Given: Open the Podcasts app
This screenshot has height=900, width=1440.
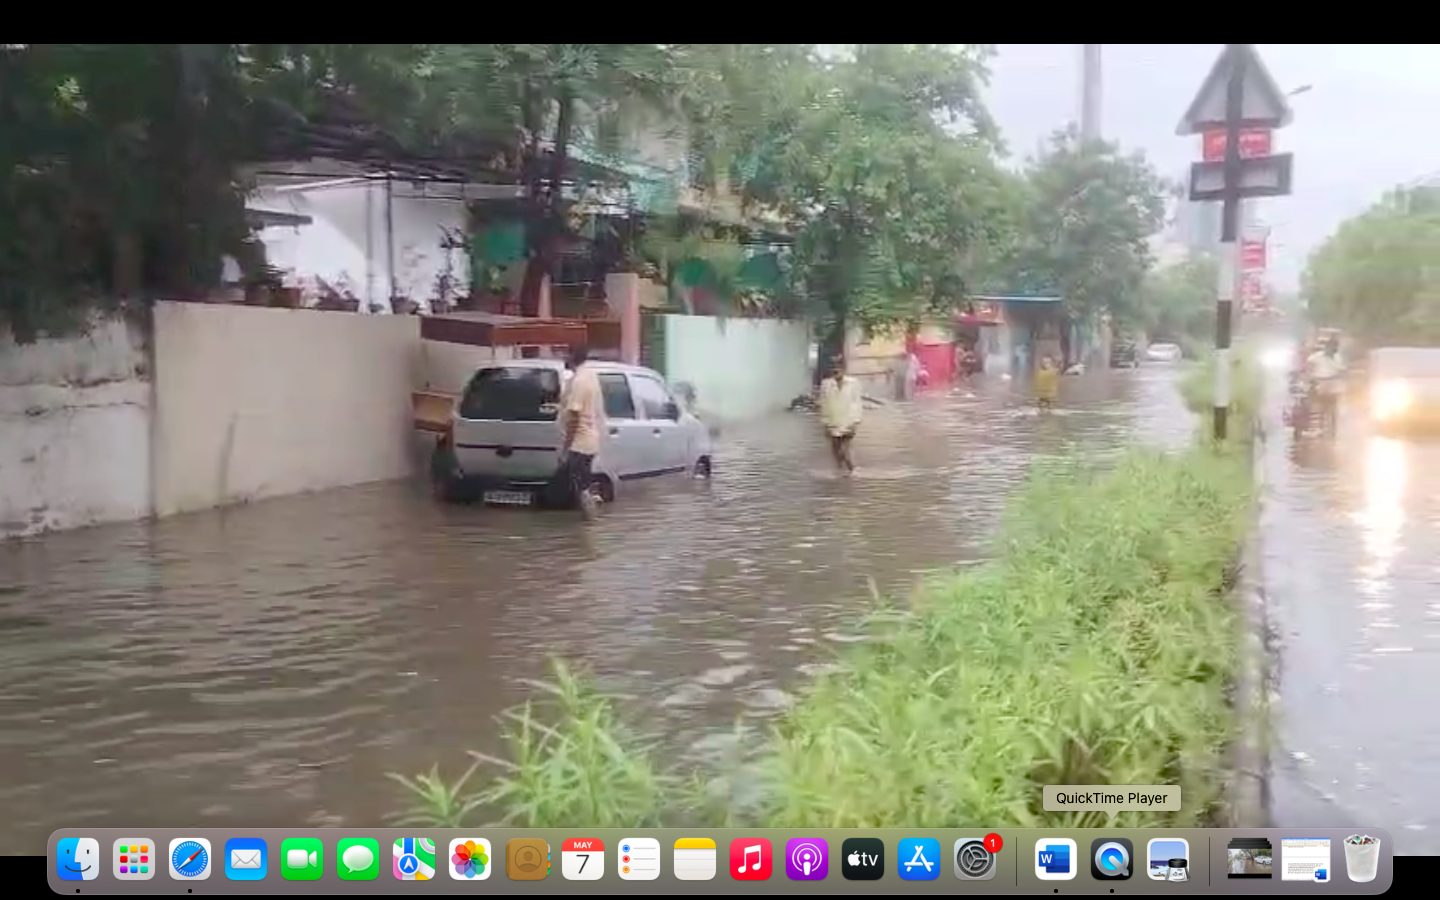Looking at the screenshot, I should point(807,859).
